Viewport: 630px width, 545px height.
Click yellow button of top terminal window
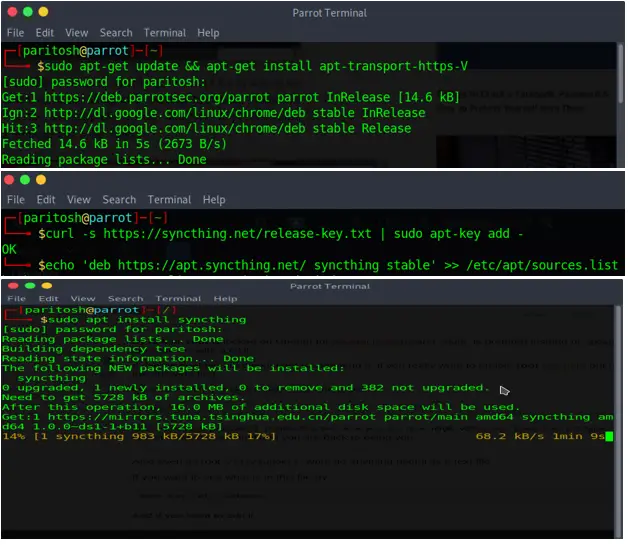(x=43, y=12)
